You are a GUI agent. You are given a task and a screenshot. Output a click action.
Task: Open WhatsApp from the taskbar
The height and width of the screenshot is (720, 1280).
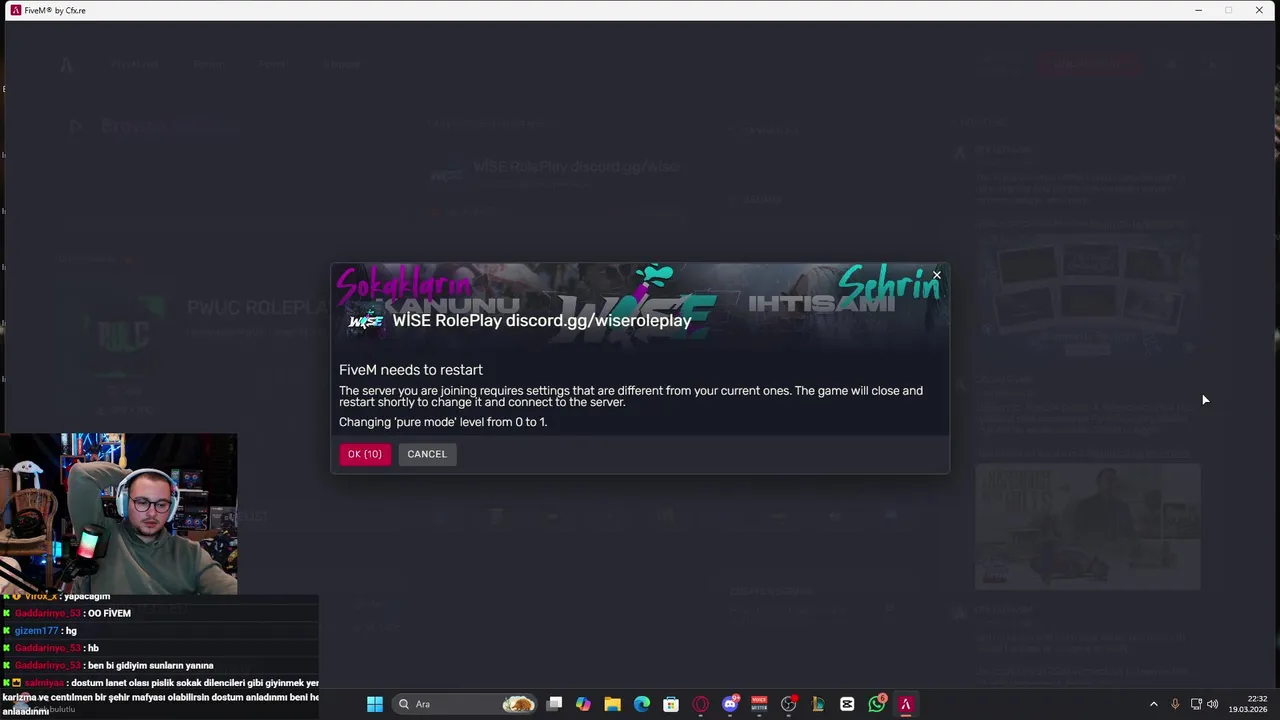coord(877,704)
